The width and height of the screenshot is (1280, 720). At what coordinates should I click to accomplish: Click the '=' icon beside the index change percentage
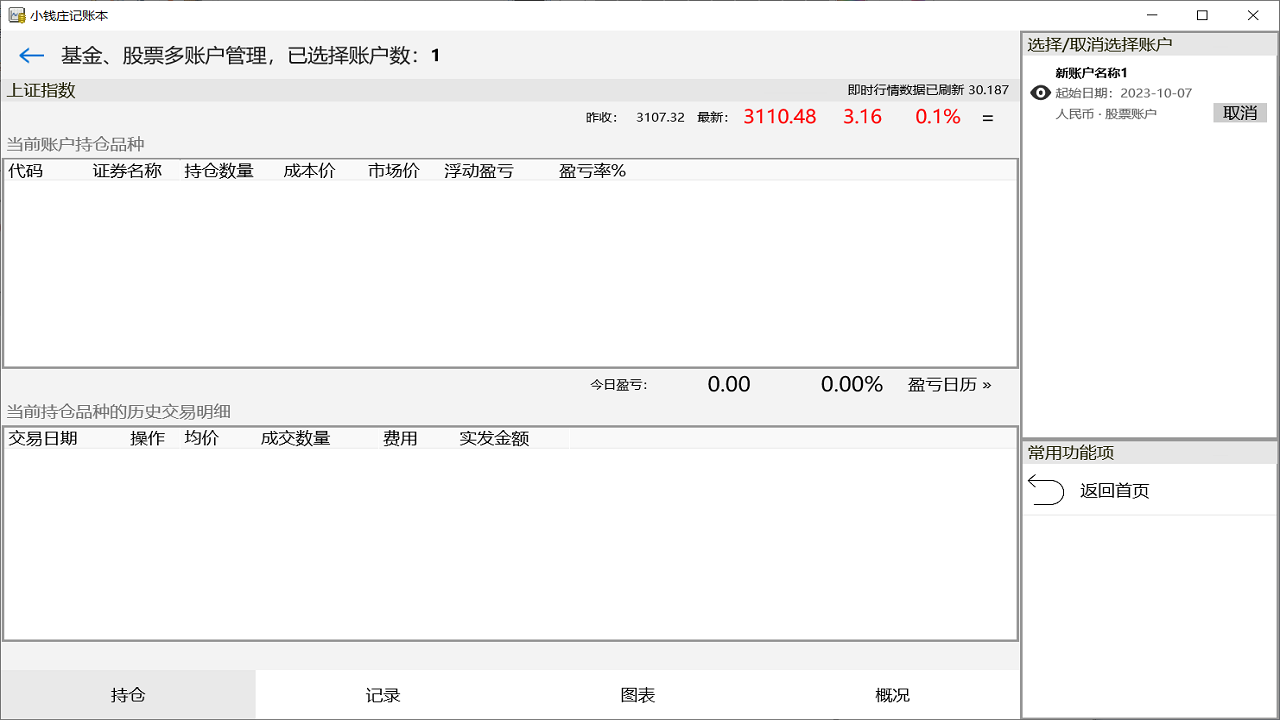point(986,116)
